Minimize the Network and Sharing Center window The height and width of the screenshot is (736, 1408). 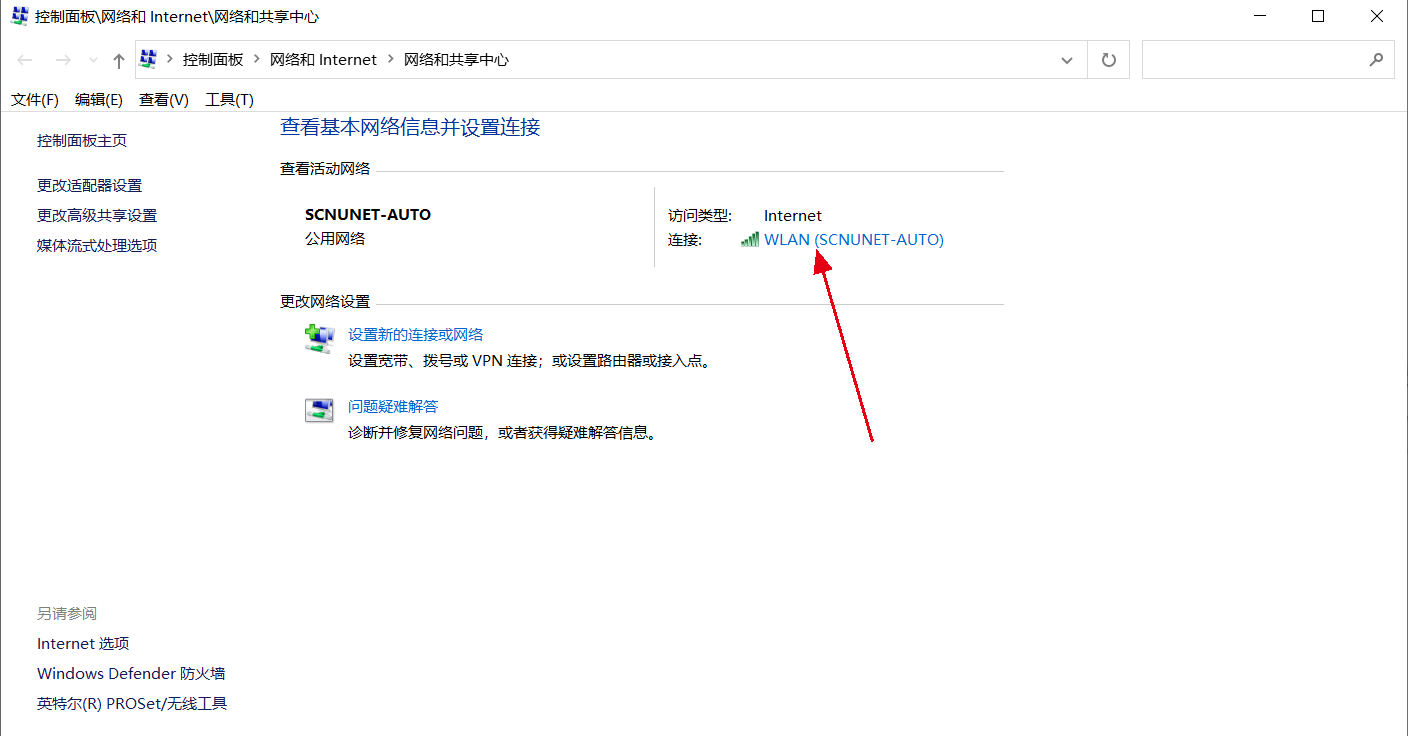pyautogui.click(x=1259, y=16)
